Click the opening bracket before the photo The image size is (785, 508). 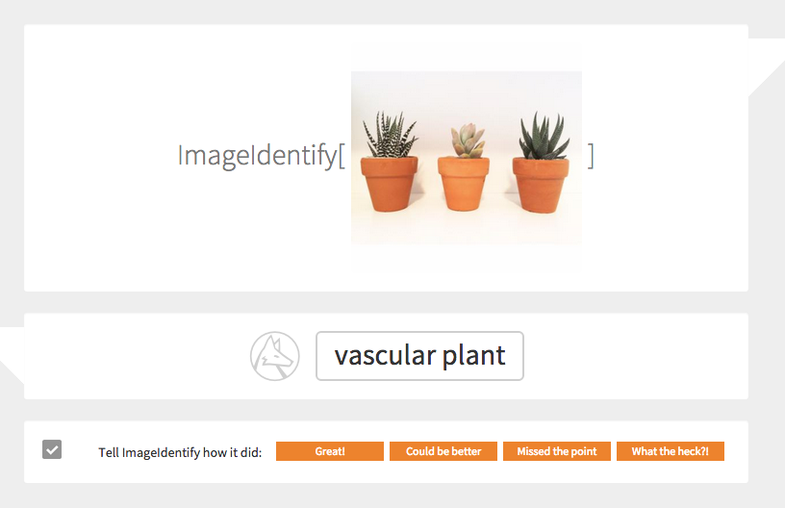341,155
